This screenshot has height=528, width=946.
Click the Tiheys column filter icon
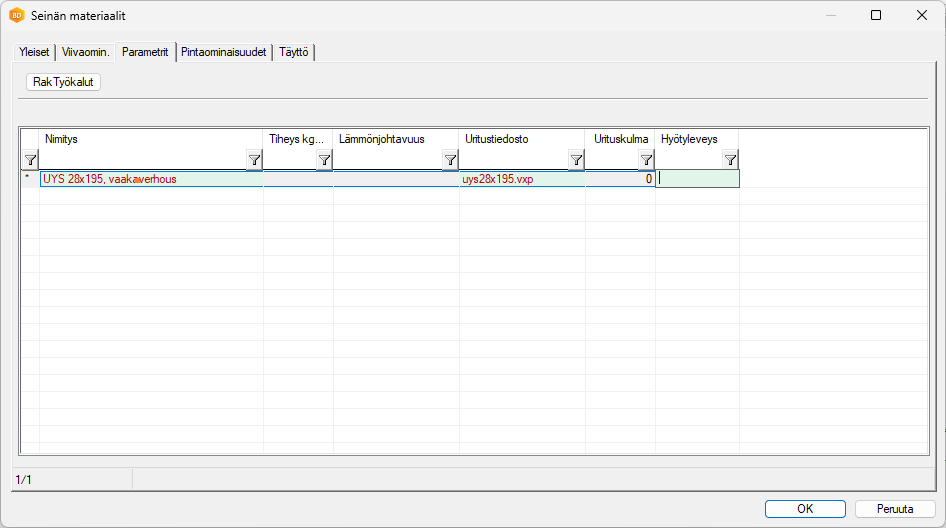(324, 160)
